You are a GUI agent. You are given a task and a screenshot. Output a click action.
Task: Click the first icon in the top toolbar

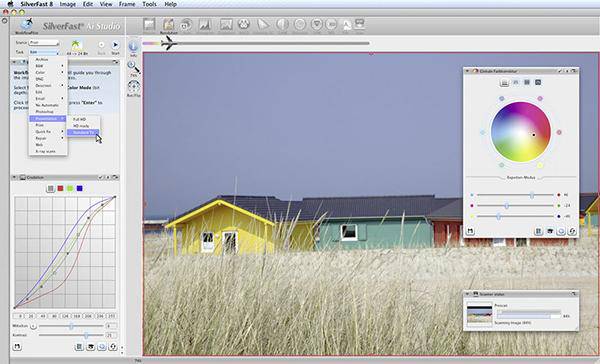[149, 24]
